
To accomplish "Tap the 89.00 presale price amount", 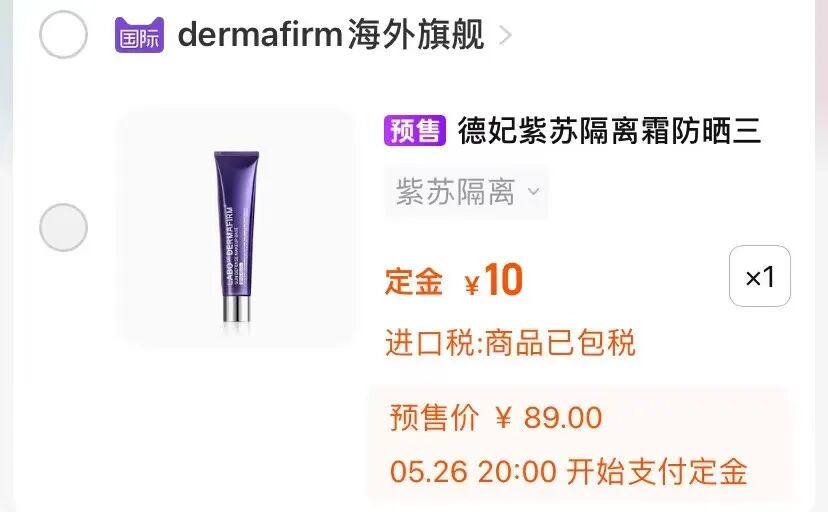I will point(563,418).
